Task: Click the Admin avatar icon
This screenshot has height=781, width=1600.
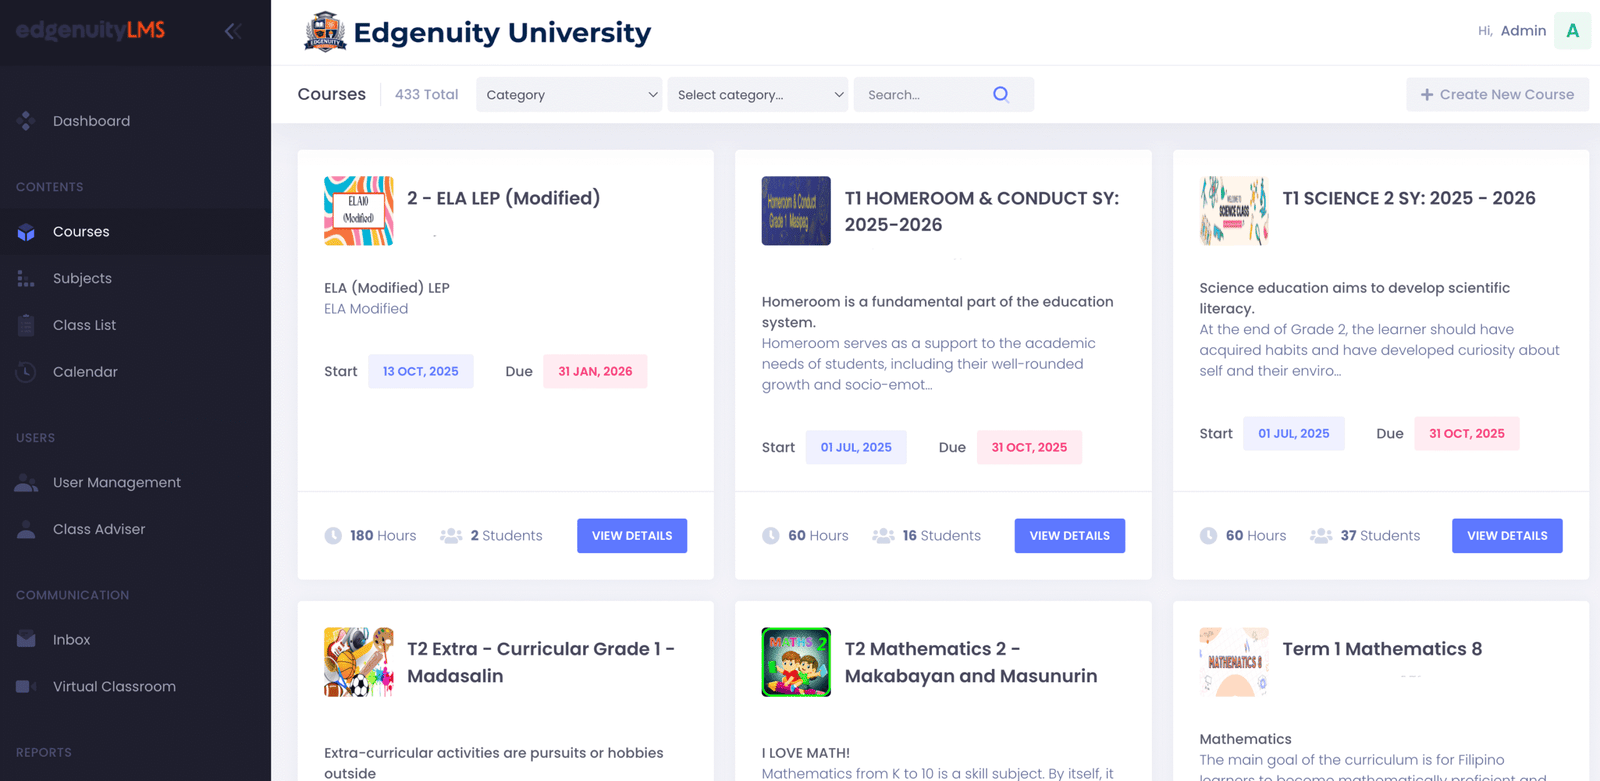Action: coord(1572,31)
